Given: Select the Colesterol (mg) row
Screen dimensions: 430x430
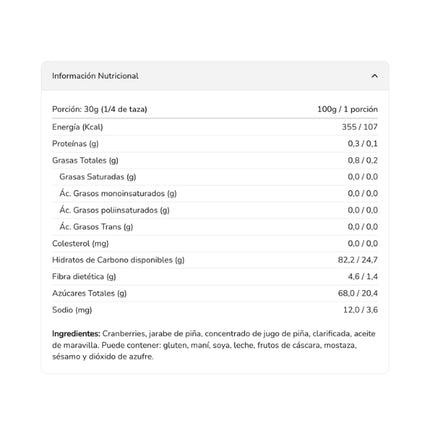Looking at the screenshot, I should click(x=215, y=244).
